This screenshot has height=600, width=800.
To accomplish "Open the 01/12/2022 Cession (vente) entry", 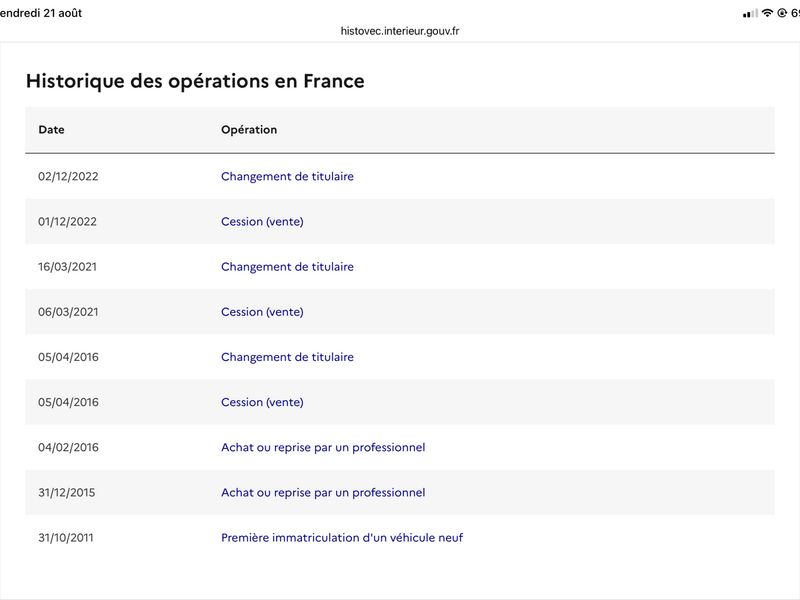I will 262,221.
